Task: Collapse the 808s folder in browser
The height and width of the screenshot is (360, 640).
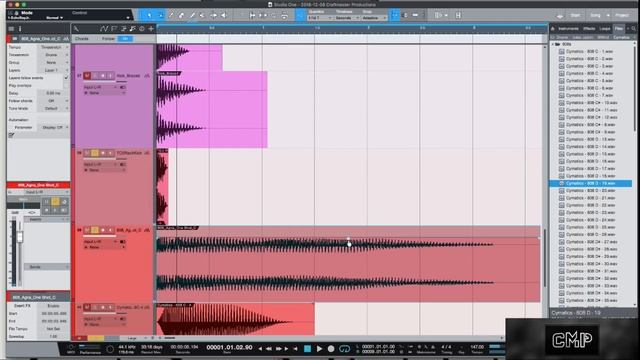Action: tap(553, 44)
